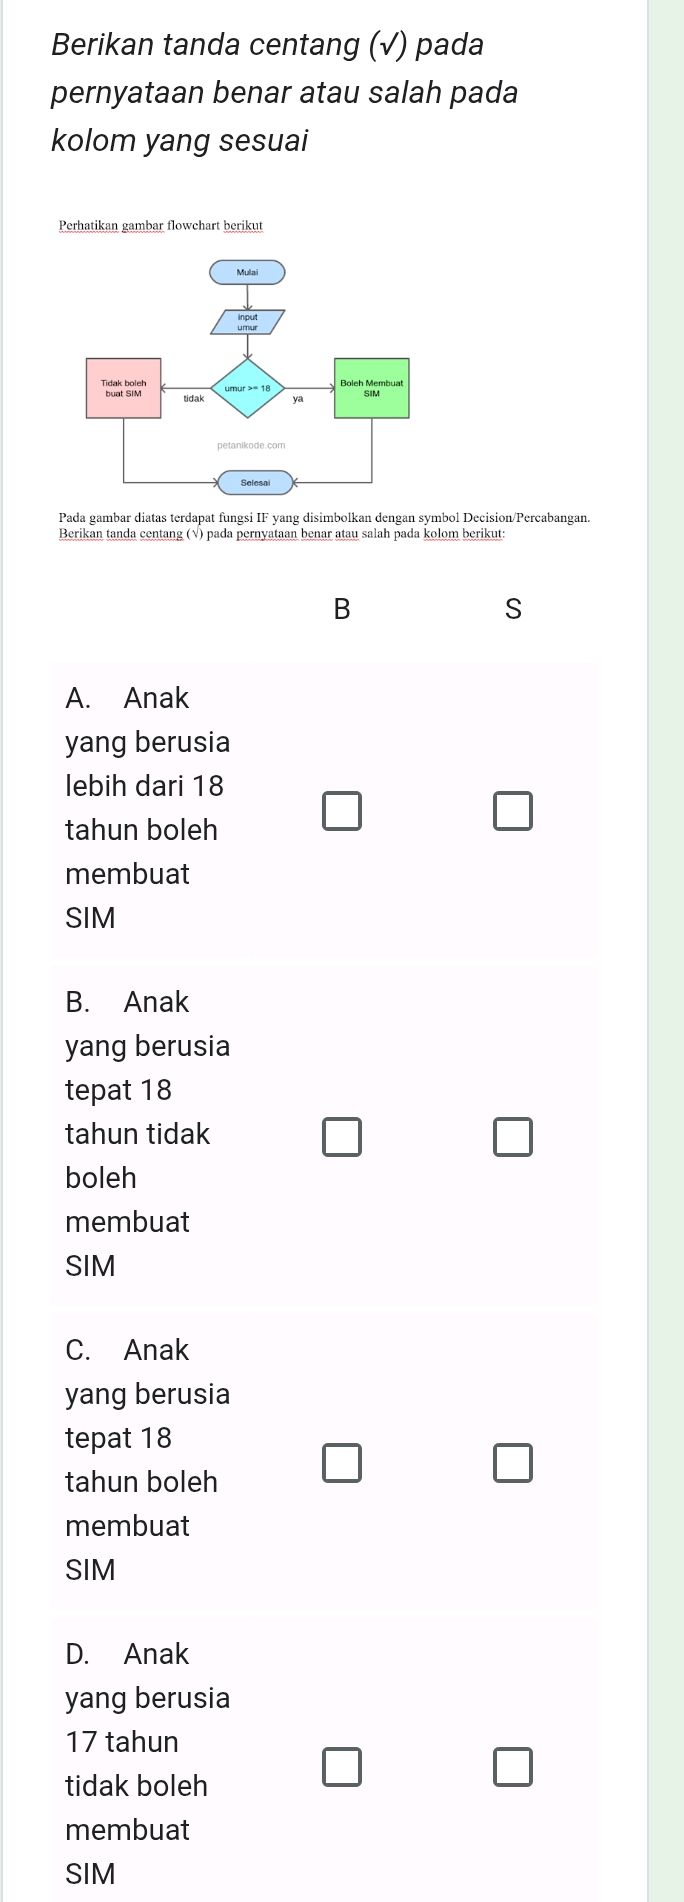Click the umur >= 18 decision diamond
The width and height of the screenshot is (684, 1902).
click(x=246, y=388)
